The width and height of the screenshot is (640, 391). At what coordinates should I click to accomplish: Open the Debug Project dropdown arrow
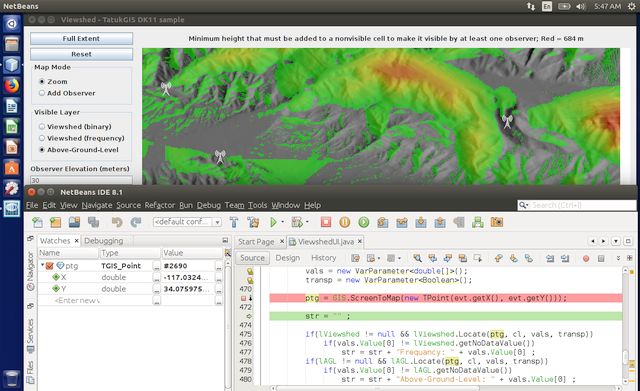(x=307, y=222)
